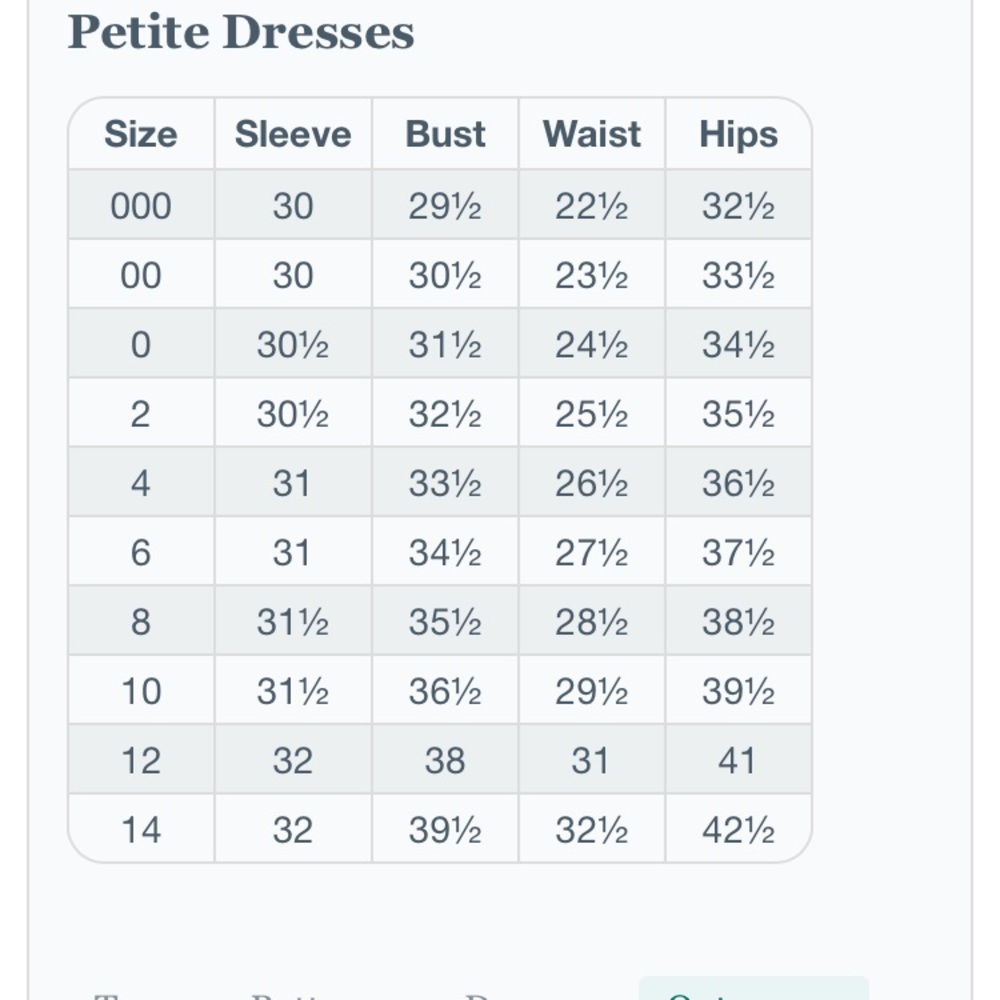The image size is (1000, 1000).
Task: Click the Petite Dresses heading
Action: tap(241, 32)
